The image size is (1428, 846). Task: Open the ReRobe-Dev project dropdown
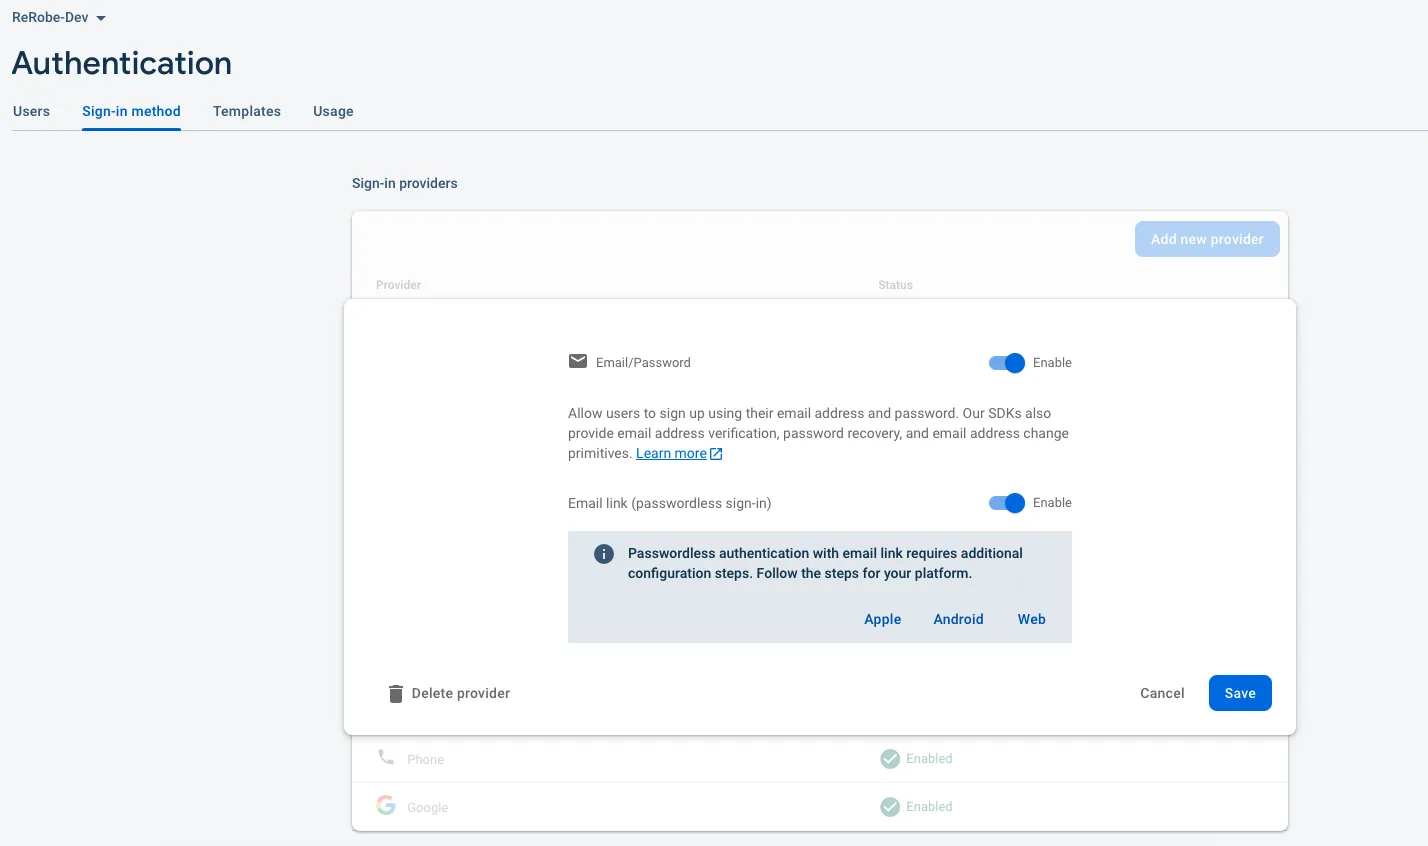(x=59, y=18)
